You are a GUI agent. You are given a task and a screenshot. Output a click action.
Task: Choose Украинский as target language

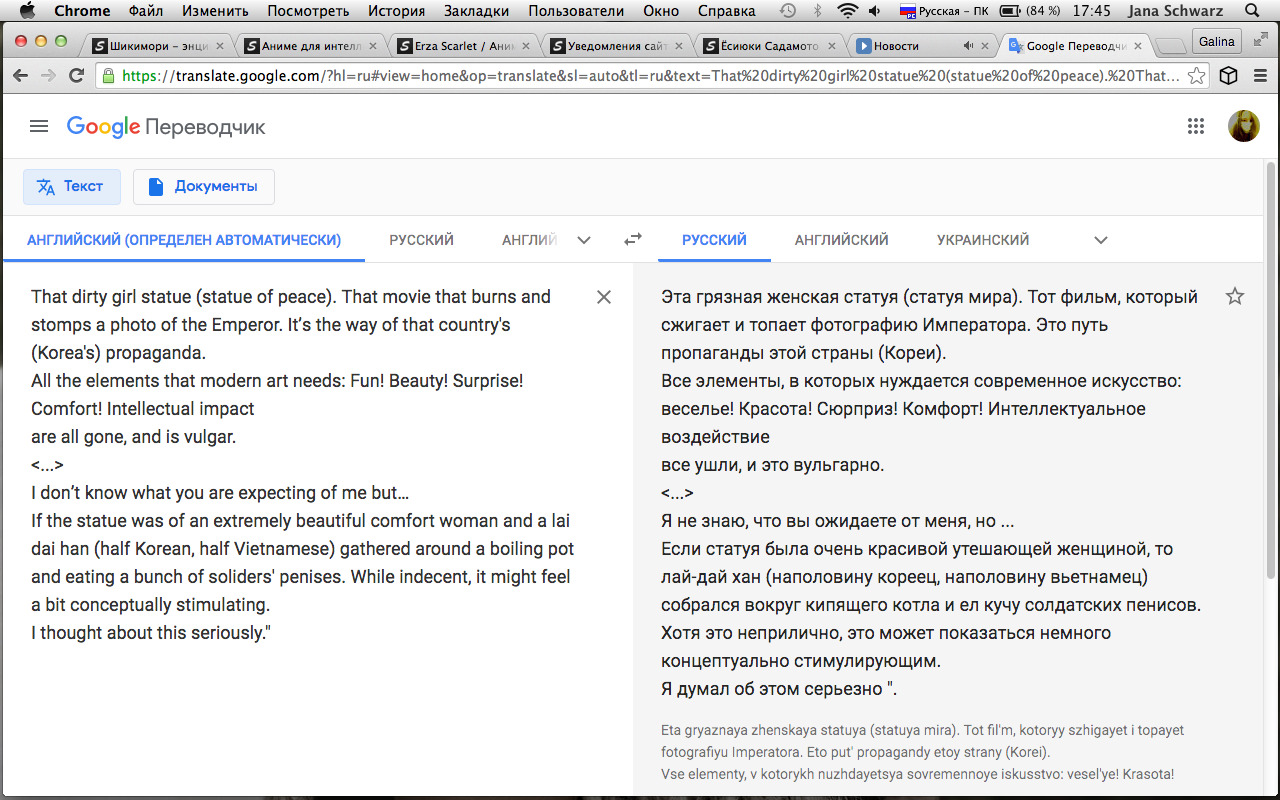pos(982,240)
